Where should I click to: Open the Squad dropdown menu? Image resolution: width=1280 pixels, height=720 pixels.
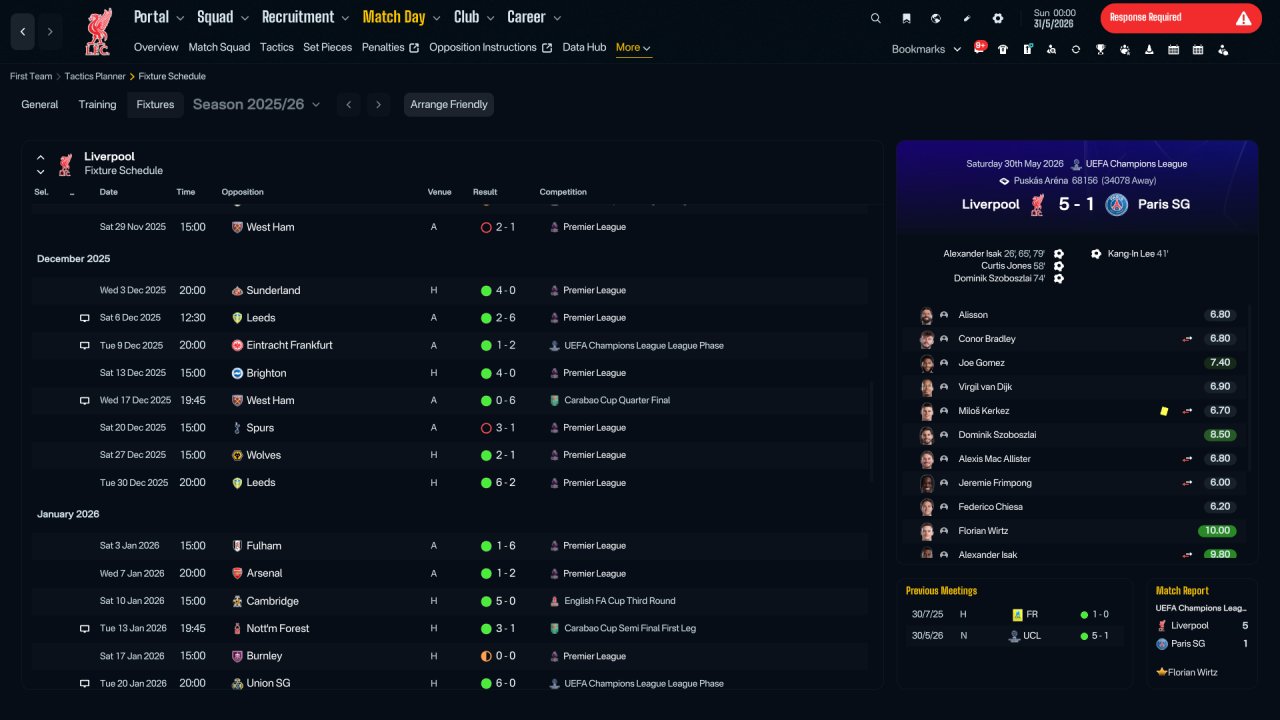(222, 17)
